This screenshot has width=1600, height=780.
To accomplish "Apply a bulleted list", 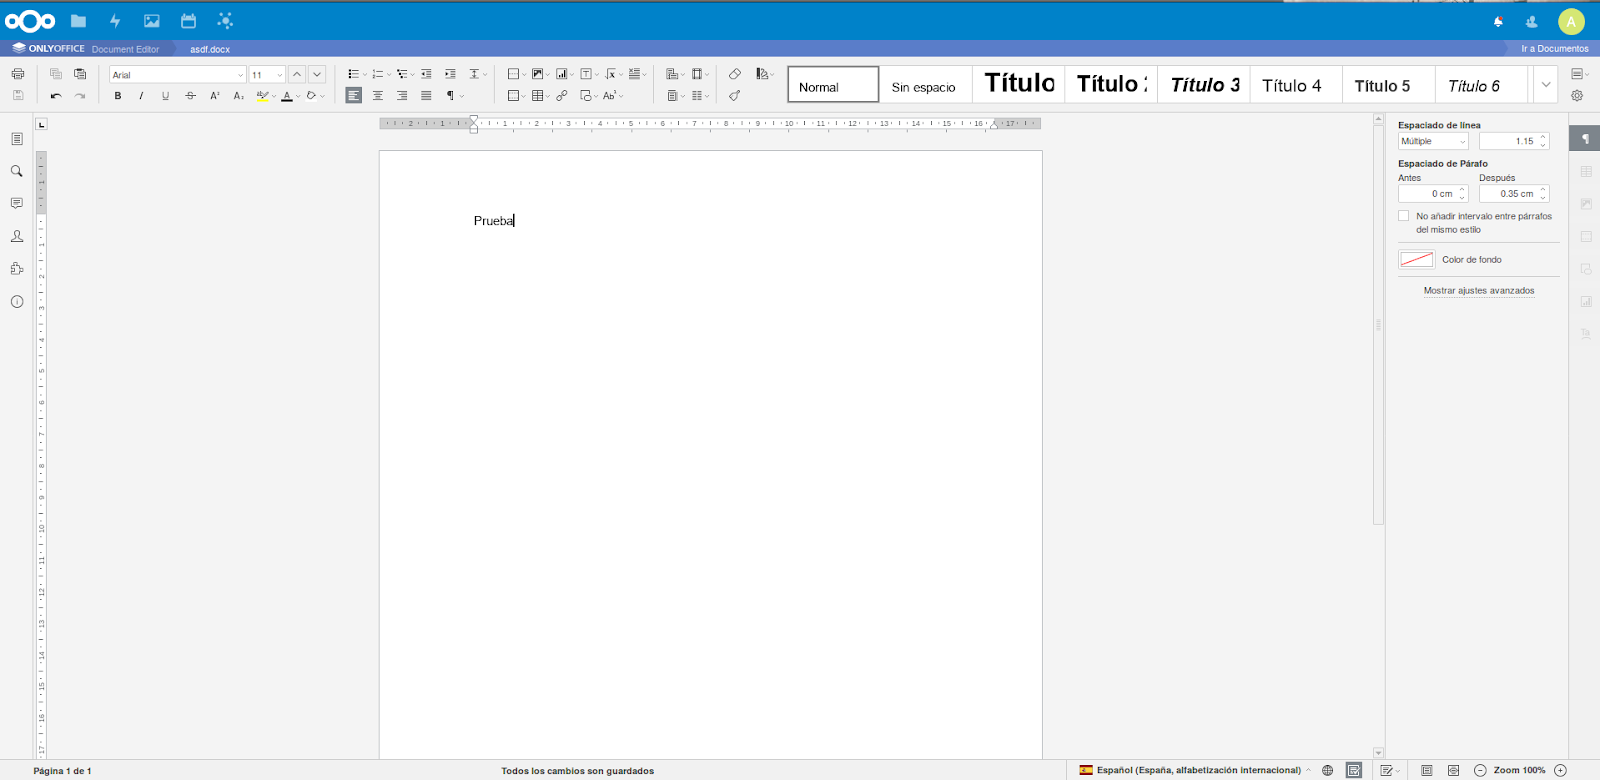I will (x=353, y=74).
